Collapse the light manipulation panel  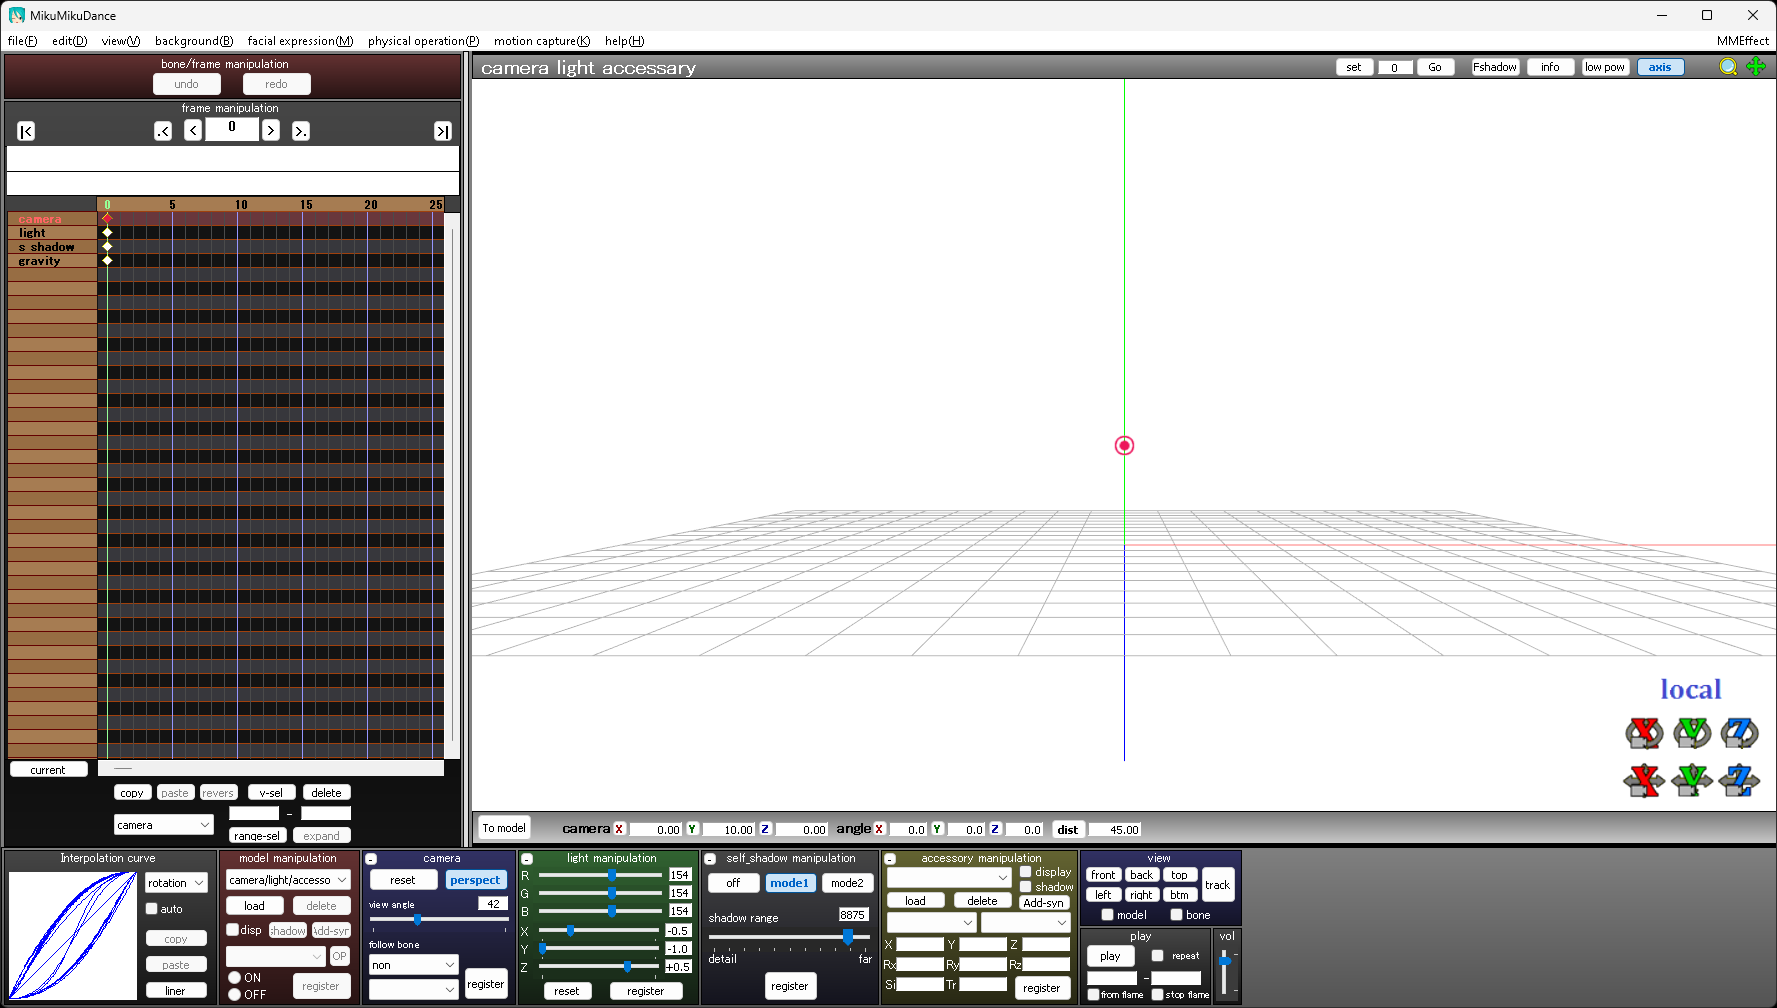coord(527,859)
